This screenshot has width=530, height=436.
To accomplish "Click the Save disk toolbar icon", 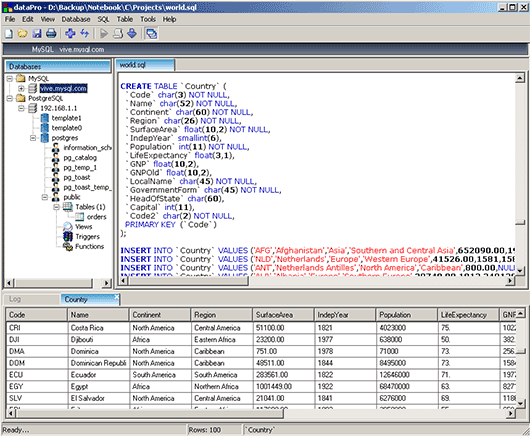I will (37, 33).
